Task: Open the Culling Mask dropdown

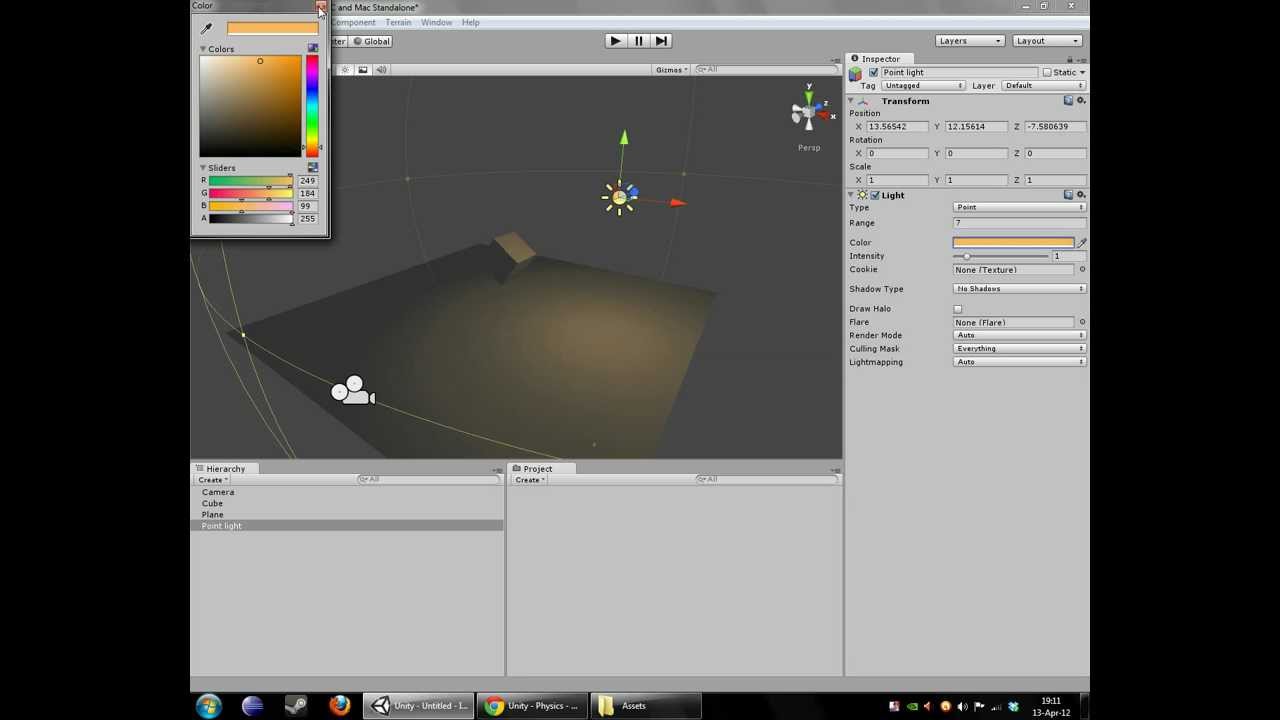Action: pos(1019,349)
